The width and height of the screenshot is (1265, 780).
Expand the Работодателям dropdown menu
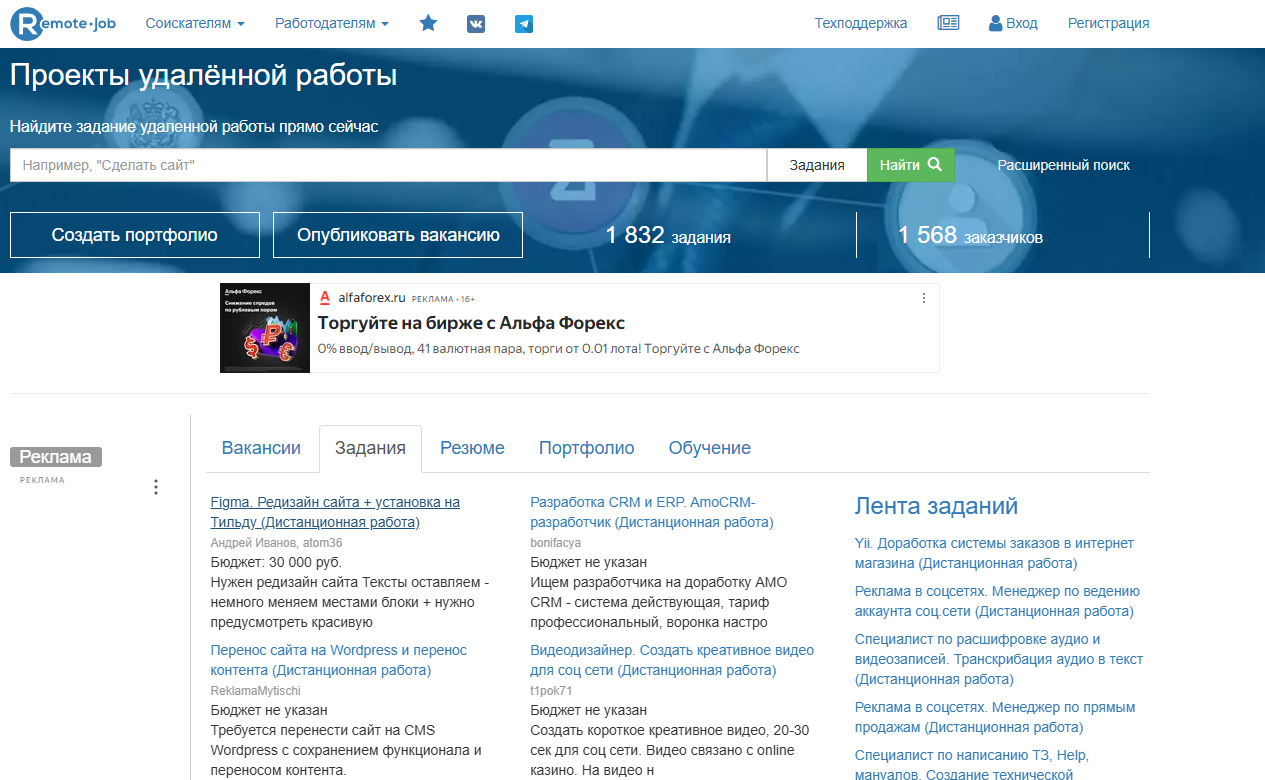point(332,23)
